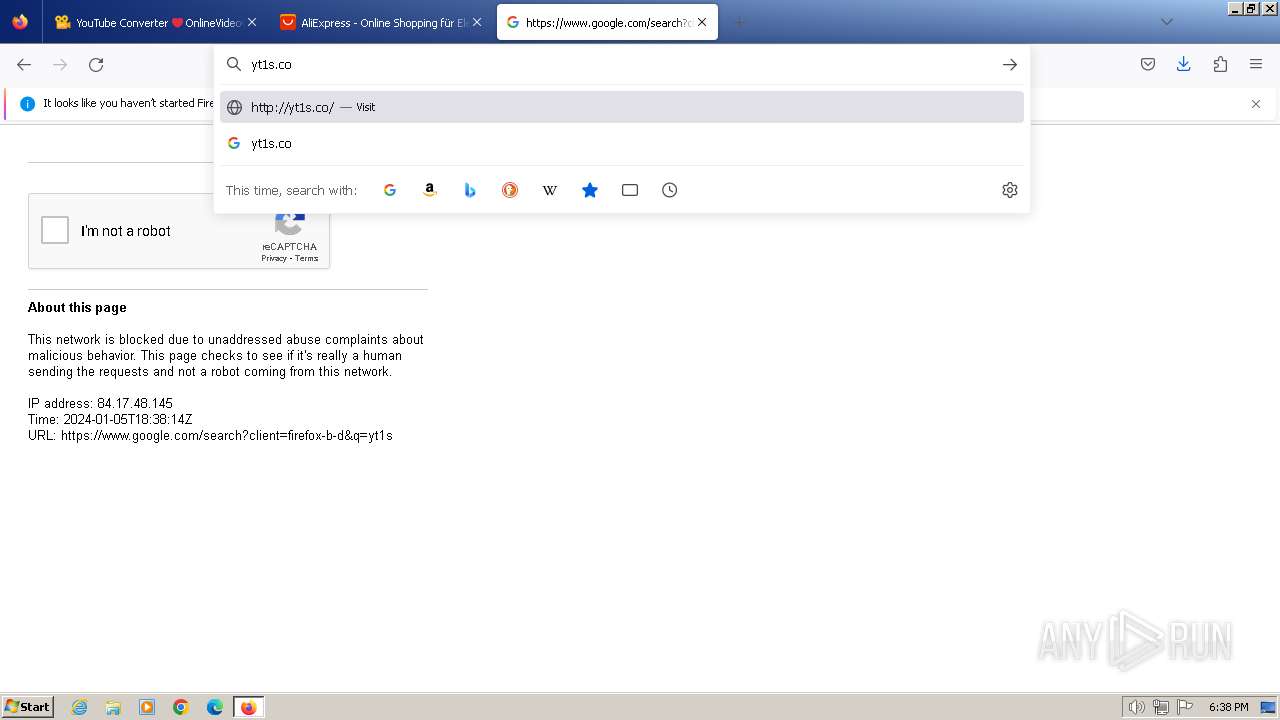The width and height of the screenshot is (1280, 720).
Task: Open Save to Pocket button
Action: [1148, 65]
